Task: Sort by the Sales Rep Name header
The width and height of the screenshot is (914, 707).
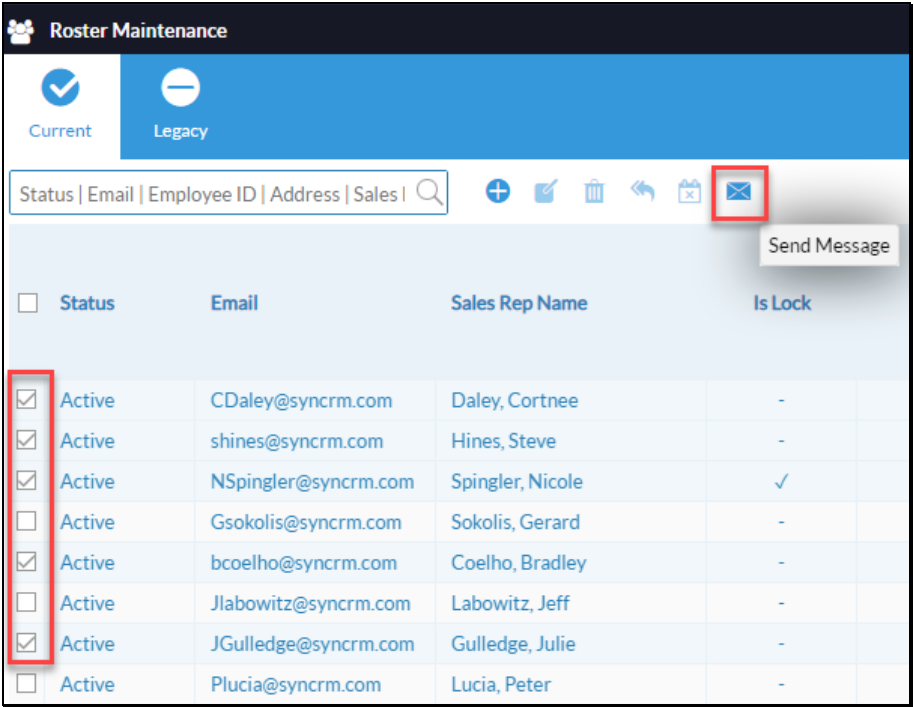Action: pos(519,303)
